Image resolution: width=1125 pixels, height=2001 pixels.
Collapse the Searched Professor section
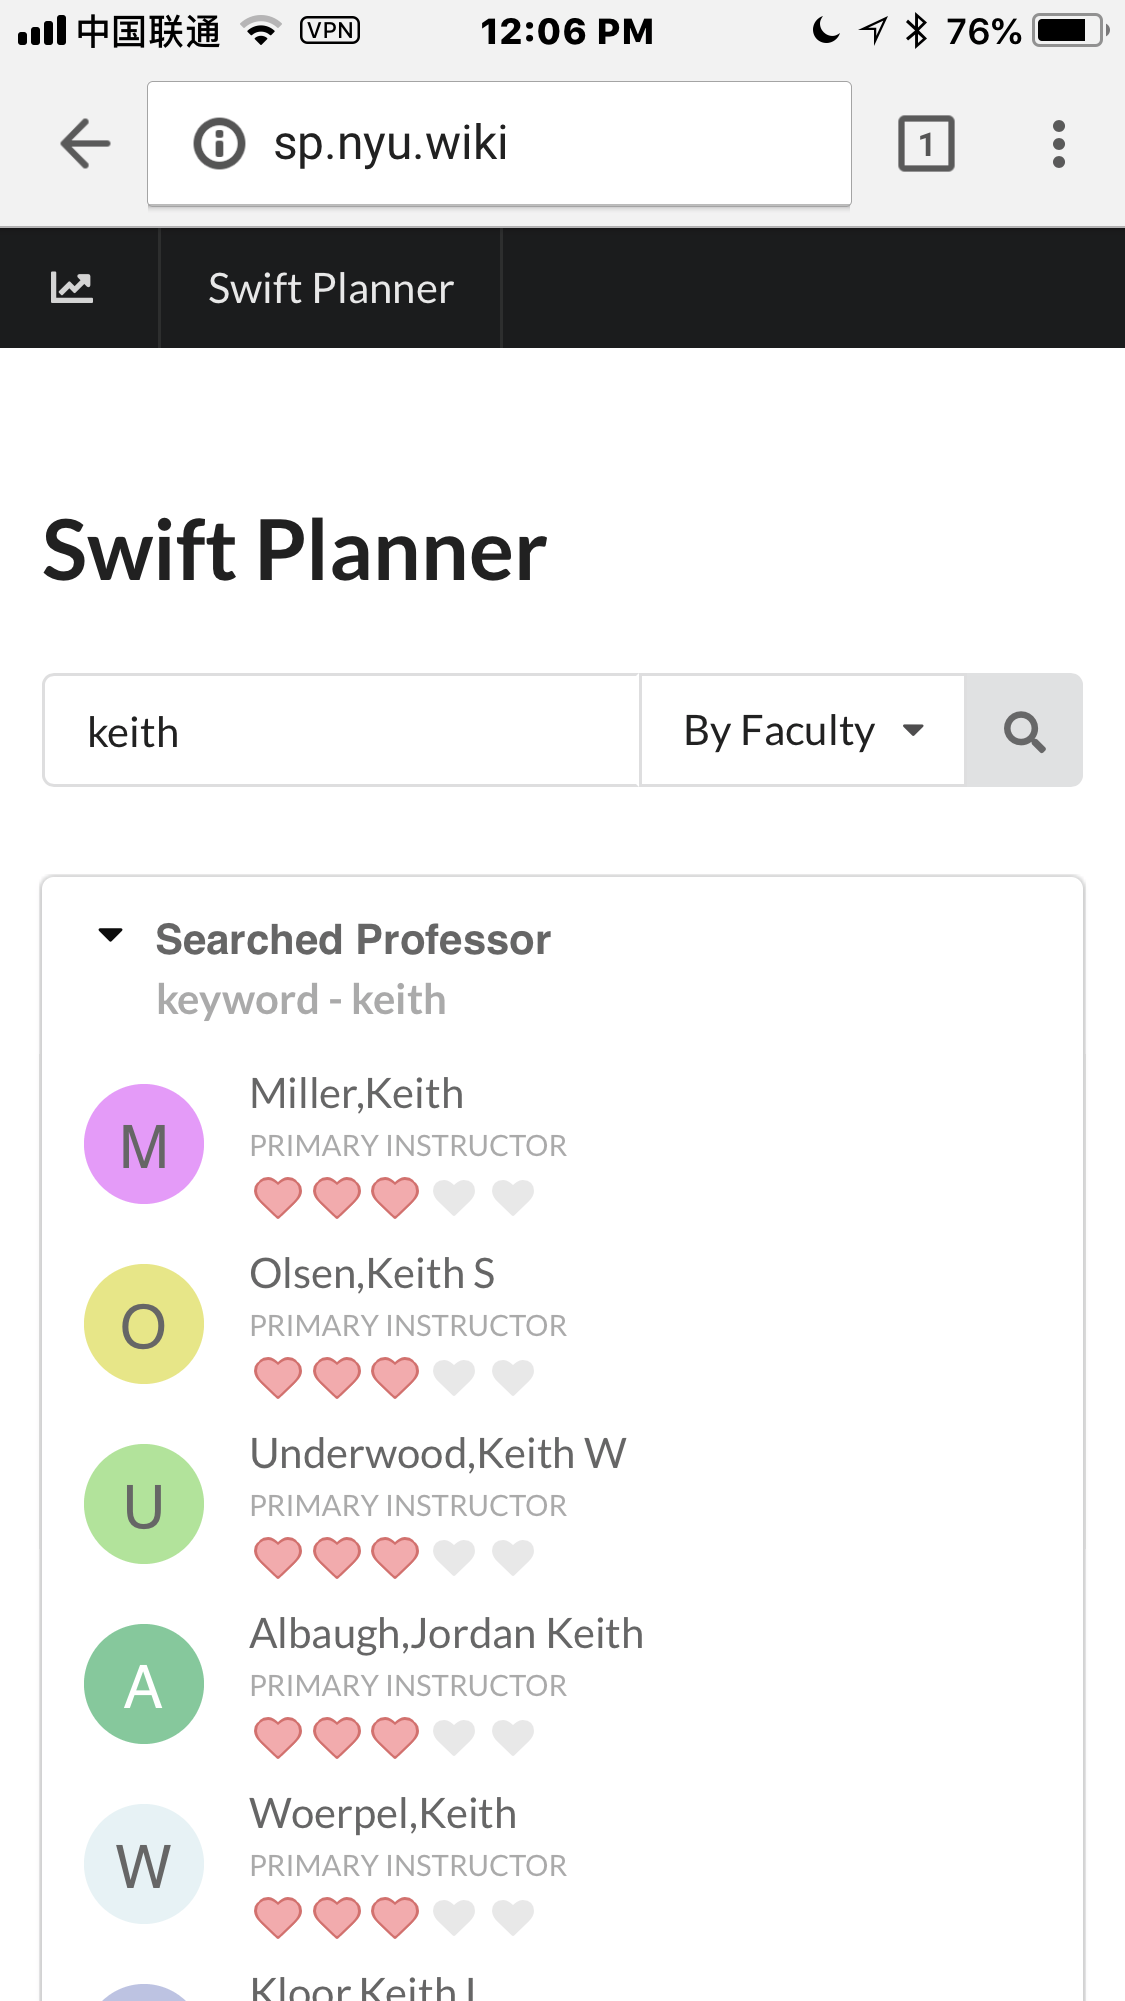pos(110,937)
